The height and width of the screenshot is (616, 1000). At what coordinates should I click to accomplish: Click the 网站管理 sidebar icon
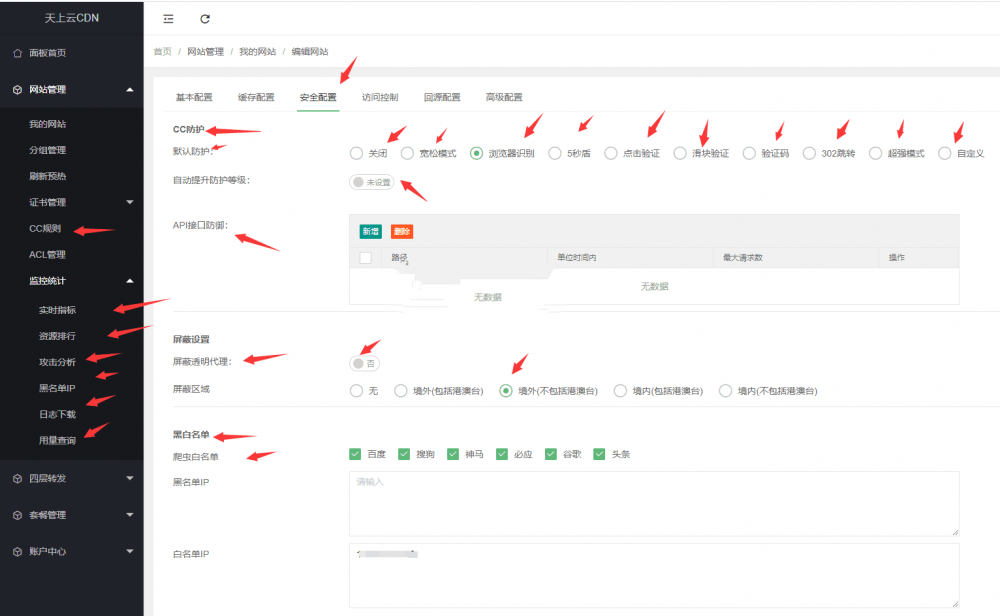click(15, 89)
